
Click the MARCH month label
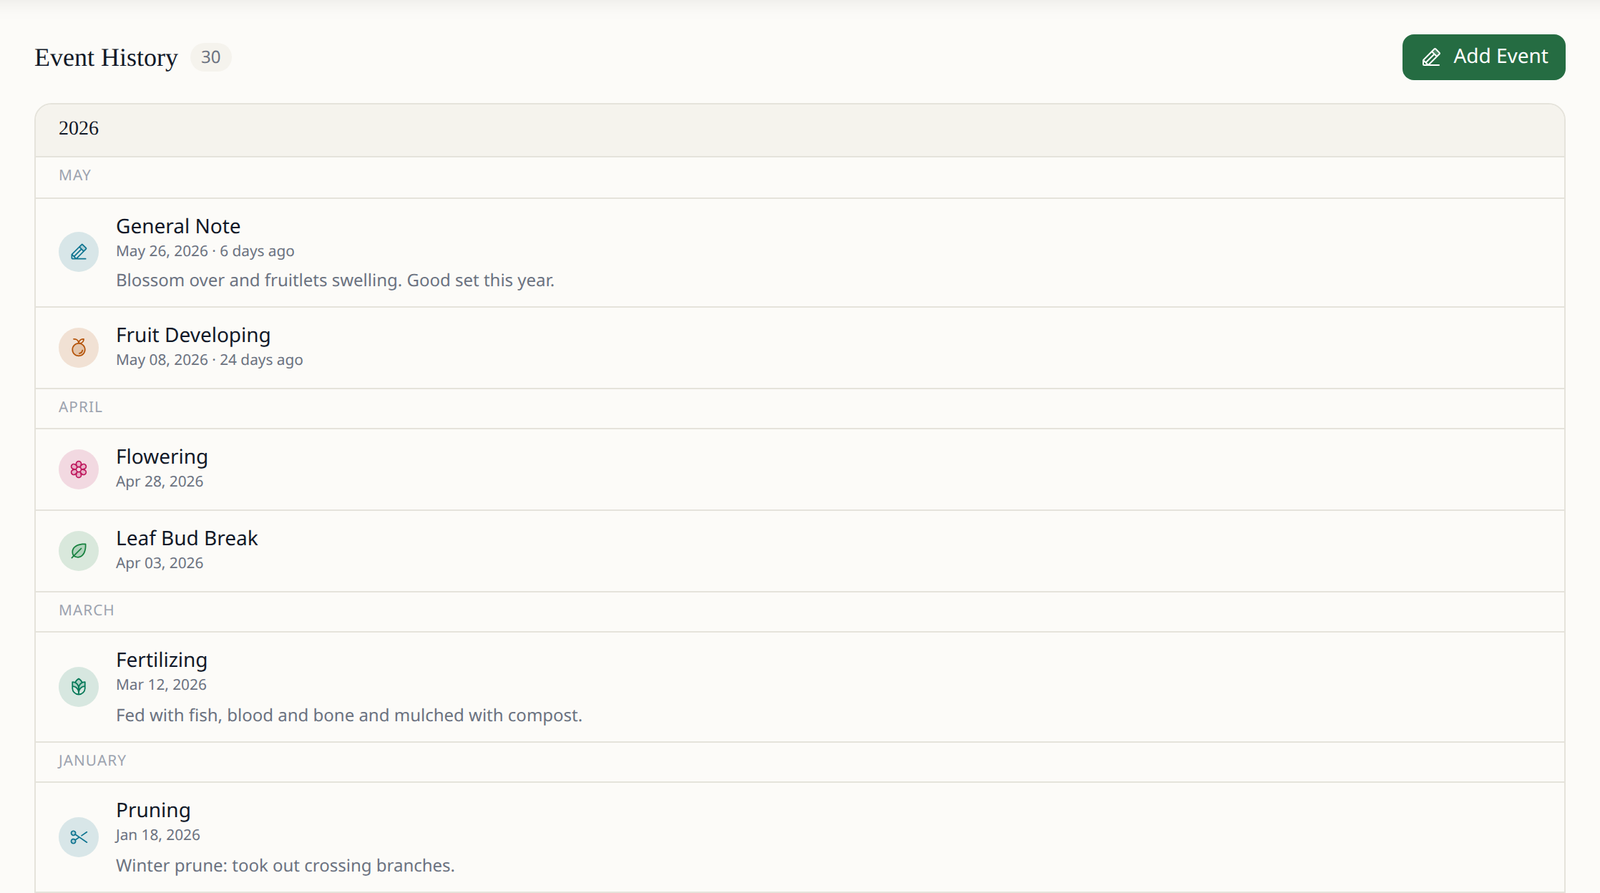pos(87,610)
